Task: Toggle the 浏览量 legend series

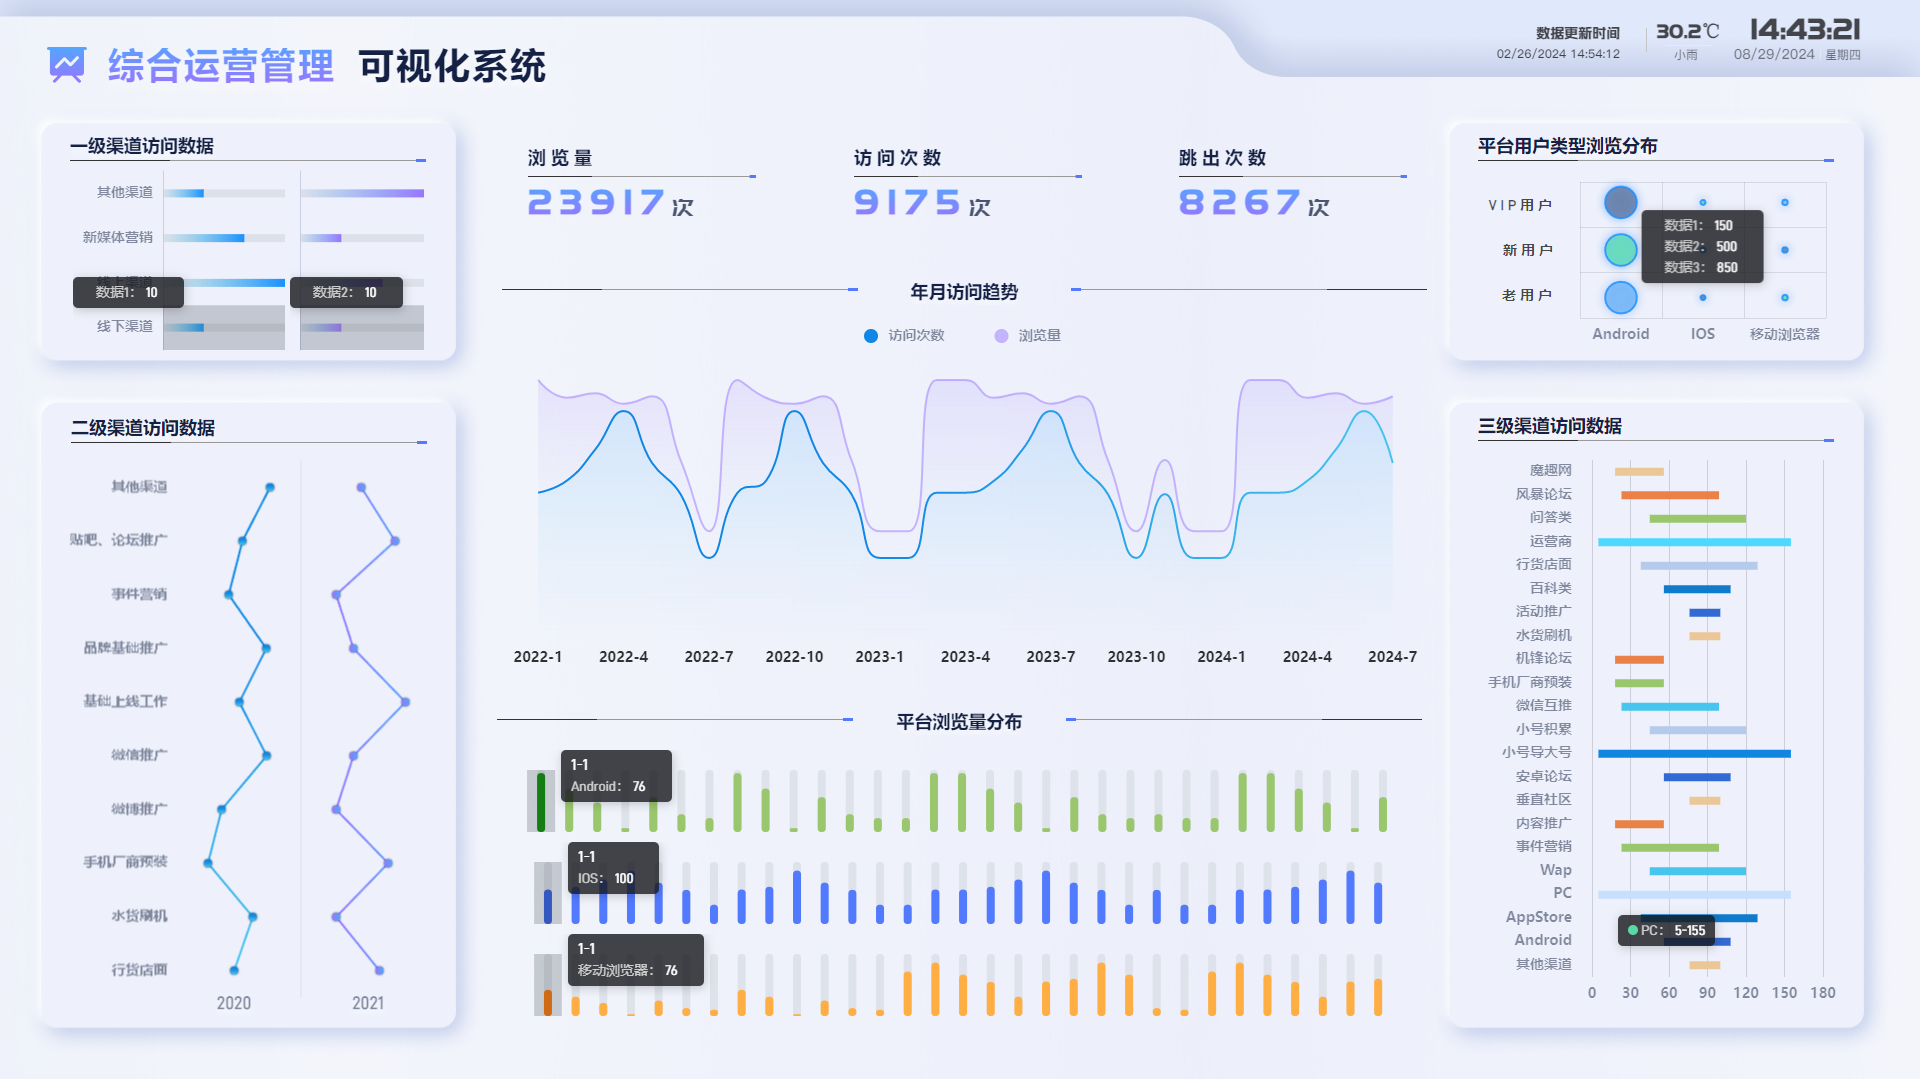Action: pos(1027,336)
